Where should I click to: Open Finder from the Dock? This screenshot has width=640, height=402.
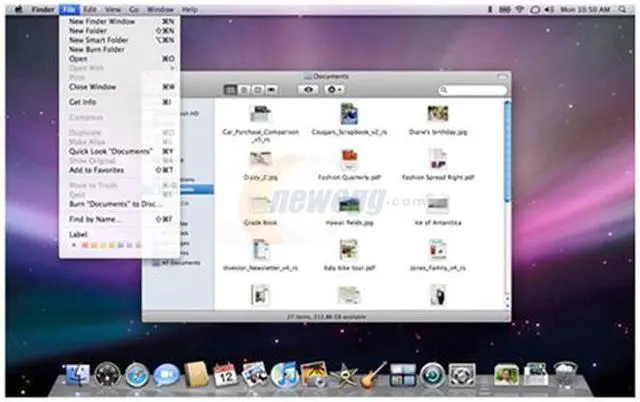(x=78, y=375)
